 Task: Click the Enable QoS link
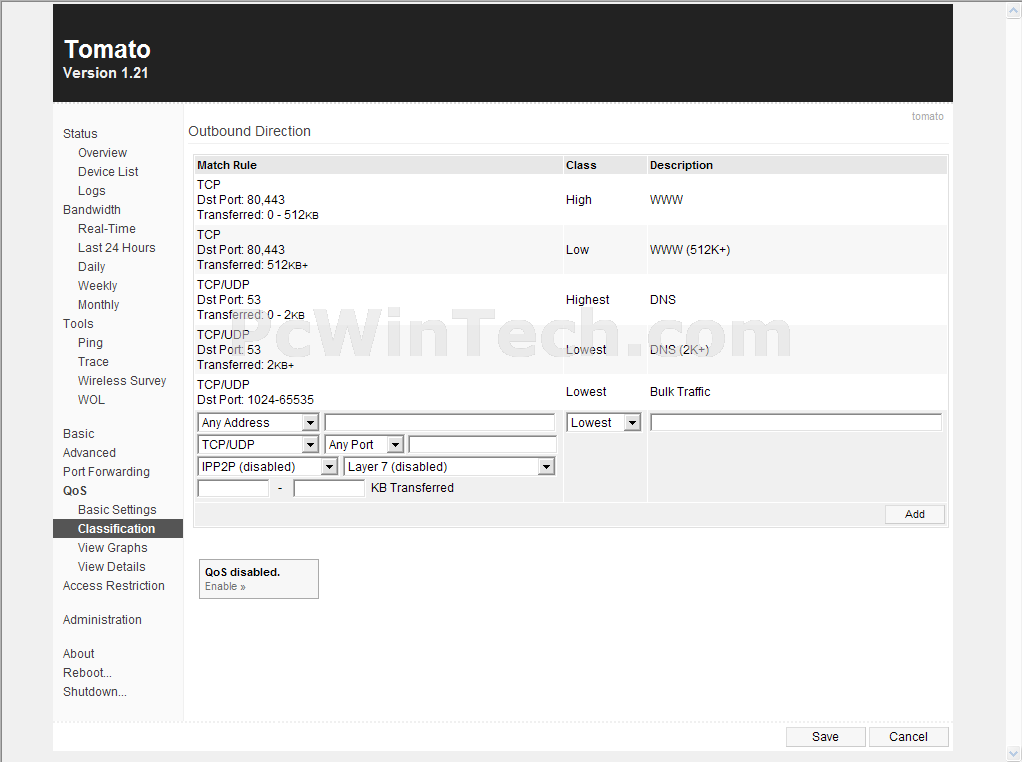225,587
